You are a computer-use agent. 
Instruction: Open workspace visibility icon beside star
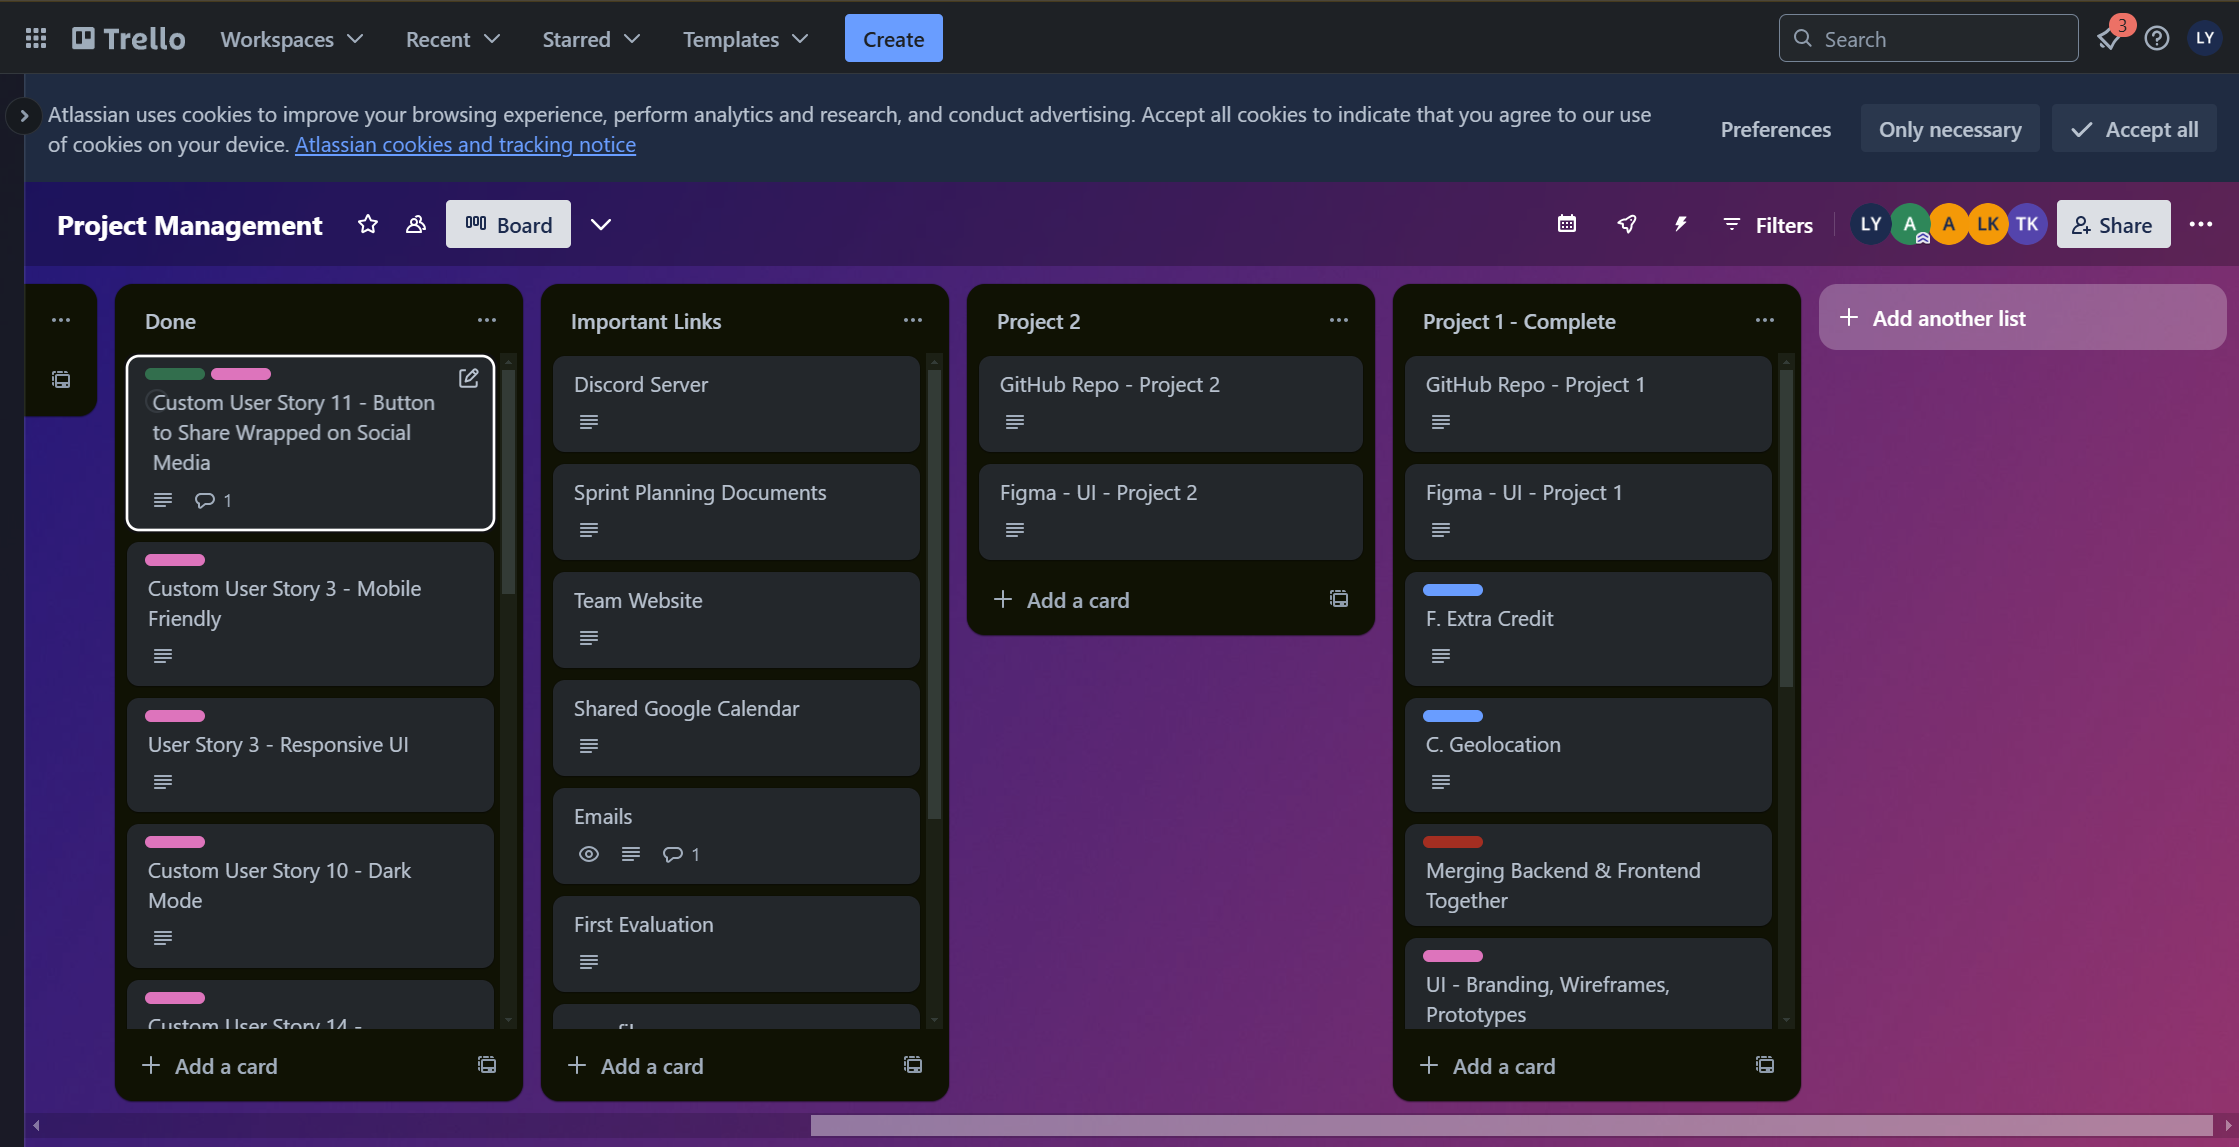click(416, 224)
